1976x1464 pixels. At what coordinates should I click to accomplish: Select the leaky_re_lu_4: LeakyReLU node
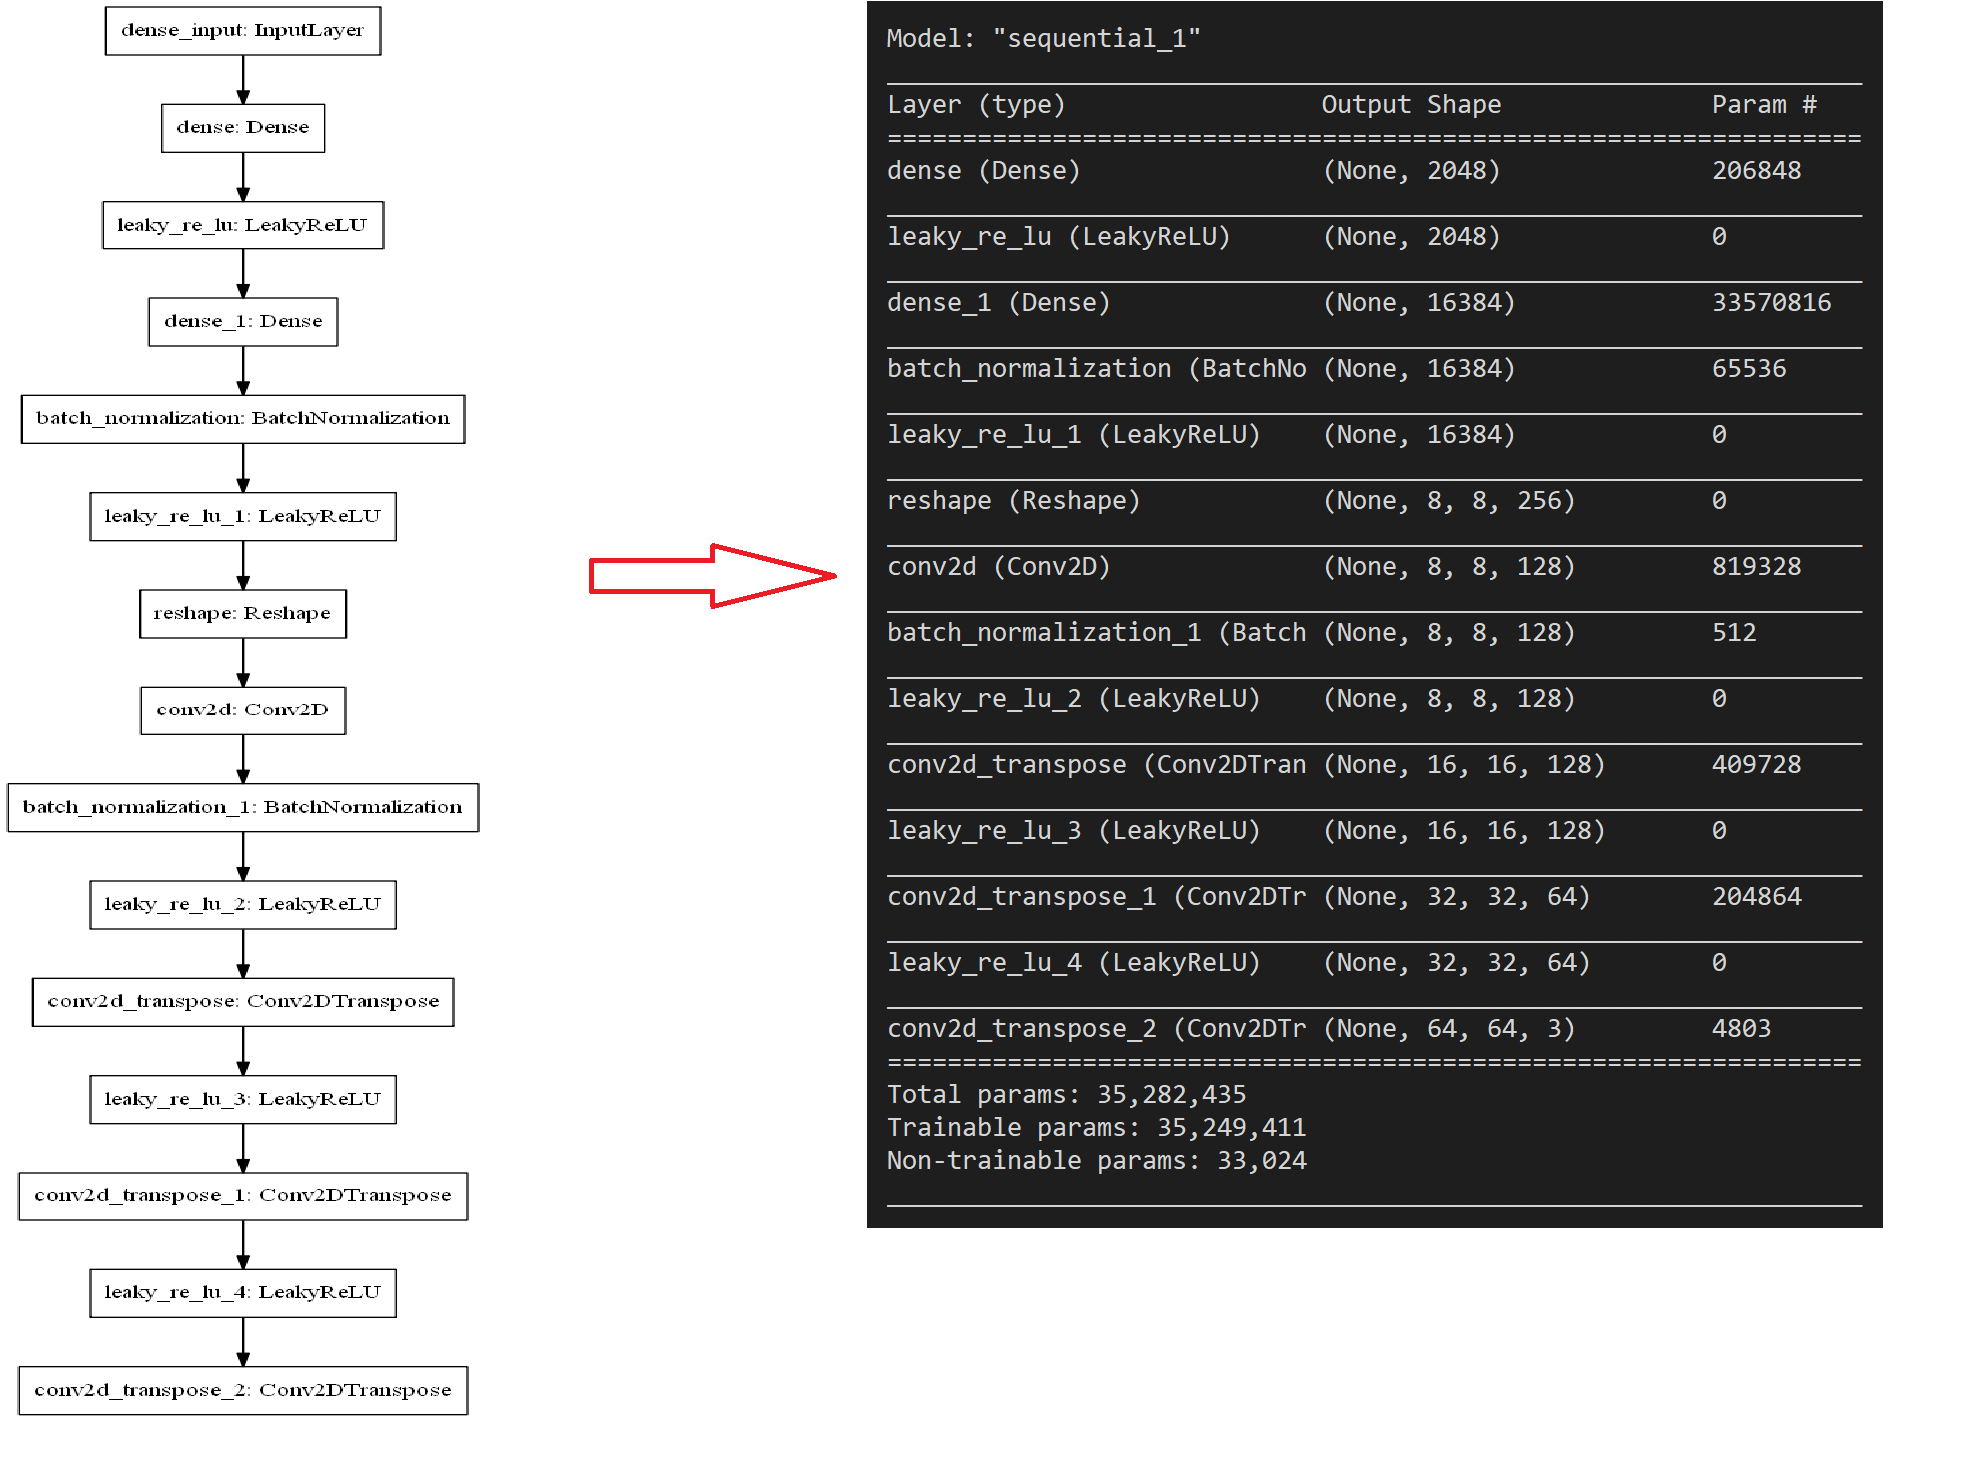tap(243, 1292)
